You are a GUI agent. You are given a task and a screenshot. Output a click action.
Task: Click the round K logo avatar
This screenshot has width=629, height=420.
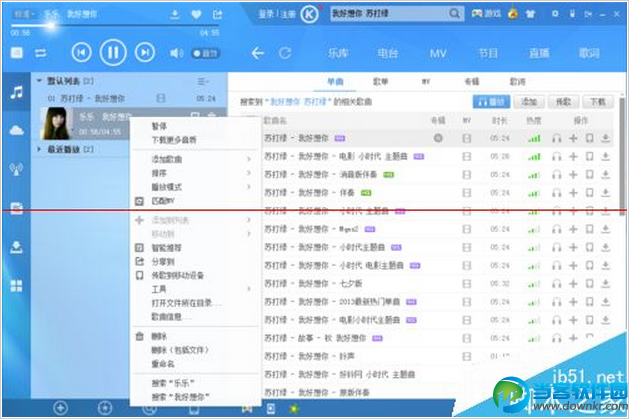pyautogui.click(x=309, y=15)
